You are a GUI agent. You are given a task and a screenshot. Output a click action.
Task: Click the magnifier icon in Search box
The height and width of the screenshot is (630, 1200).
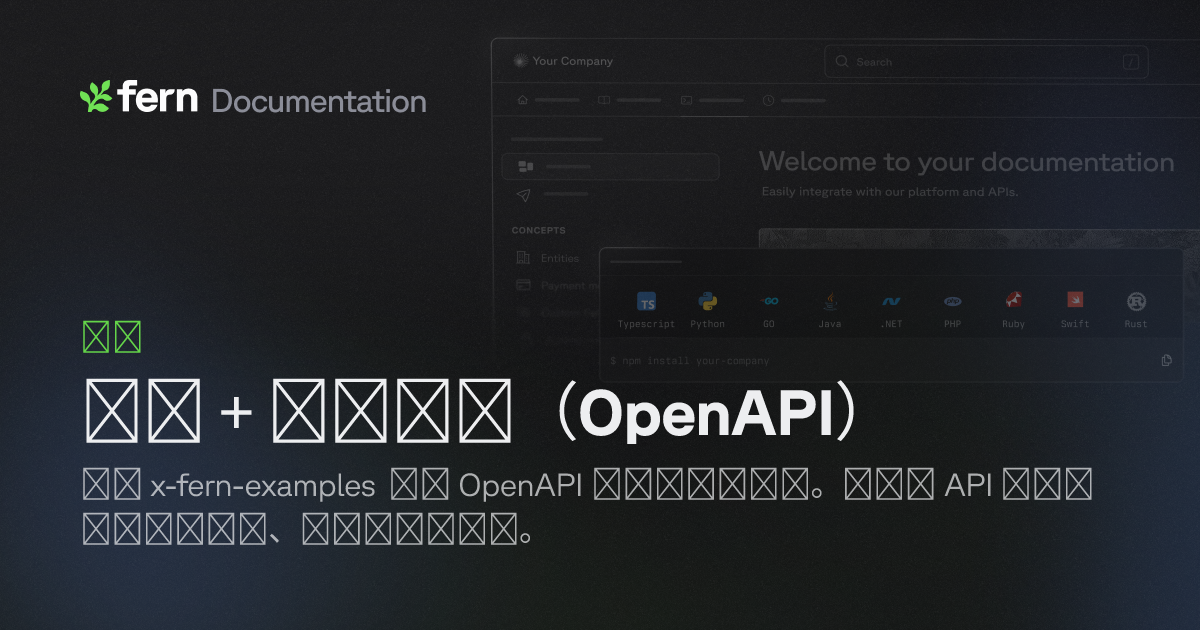(x=842, y=62)
